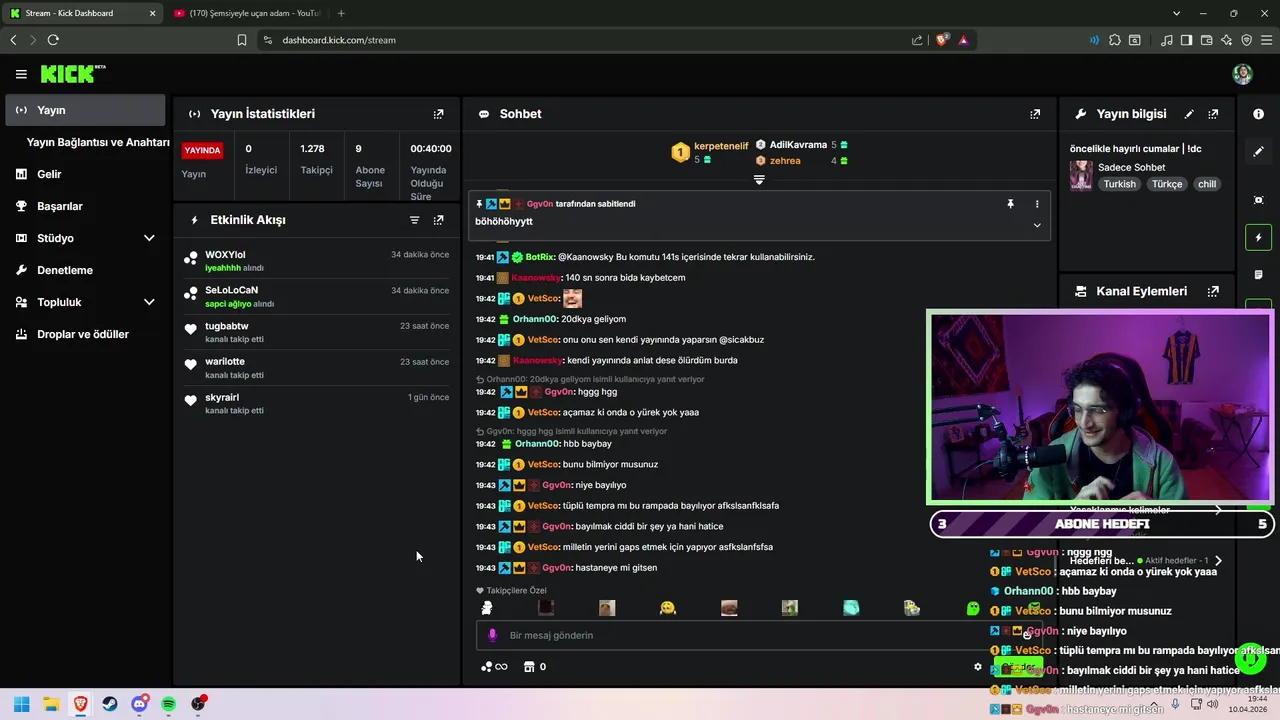Go to Gelir page
Screen dimensions: 1280x720
(49, 174)
